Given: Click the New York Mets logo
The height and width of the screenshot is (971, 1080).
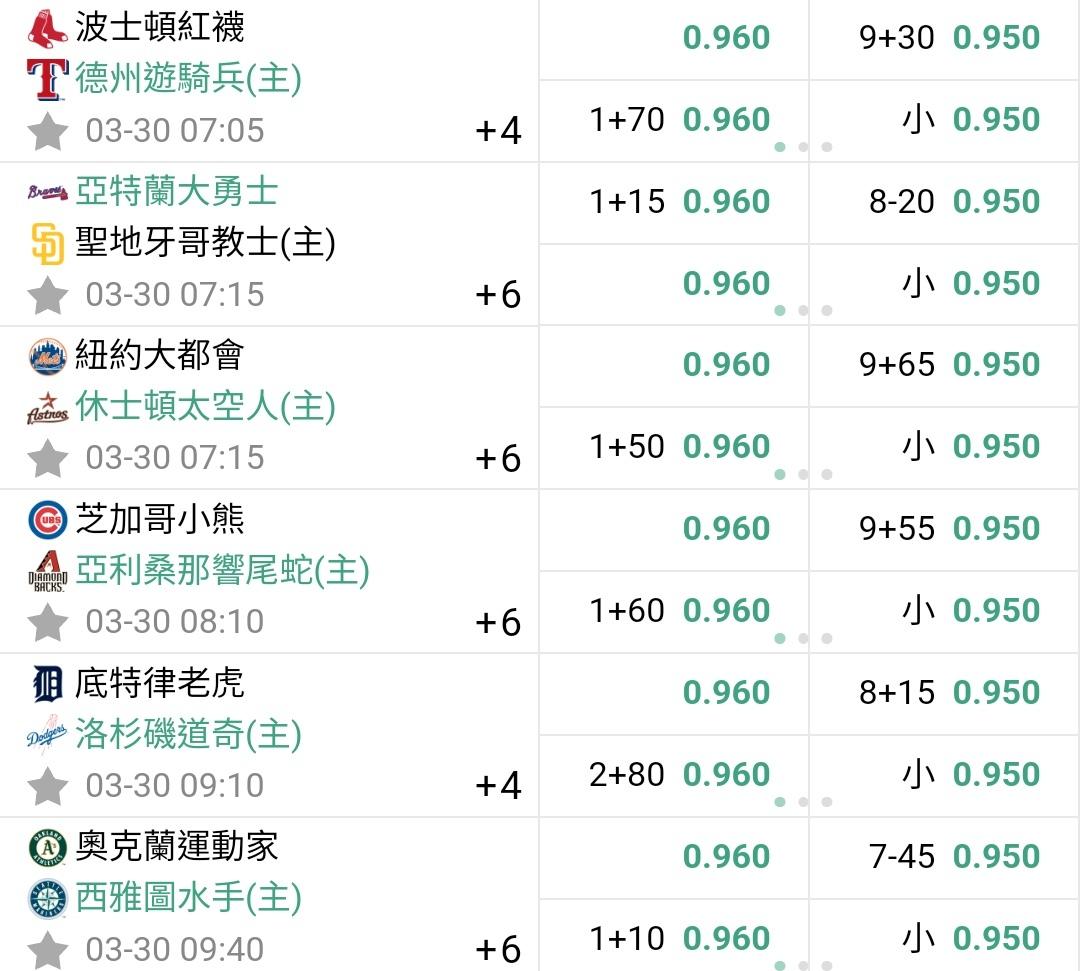Looking at the screenshot, I should pyautogui.click(x=48, y=356).
